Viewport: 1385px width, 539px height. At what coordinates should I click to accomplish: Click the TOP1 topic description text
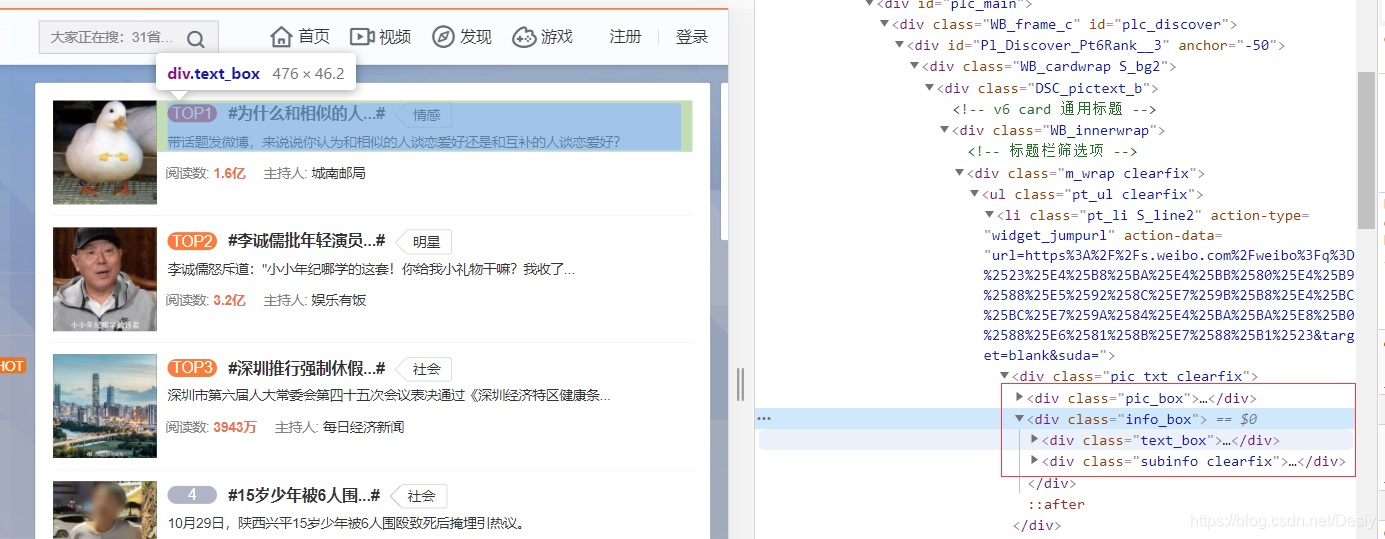point(394,142)
